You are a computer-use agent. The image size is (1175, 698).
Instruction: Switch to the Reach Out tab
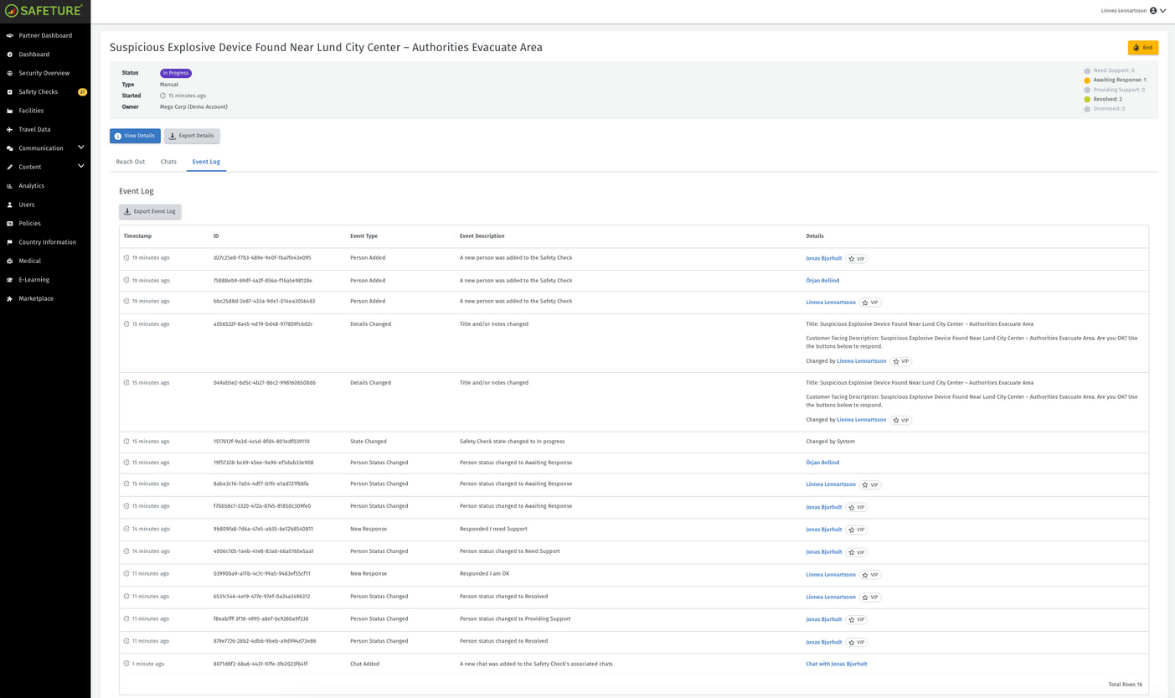tap(130, 162)
